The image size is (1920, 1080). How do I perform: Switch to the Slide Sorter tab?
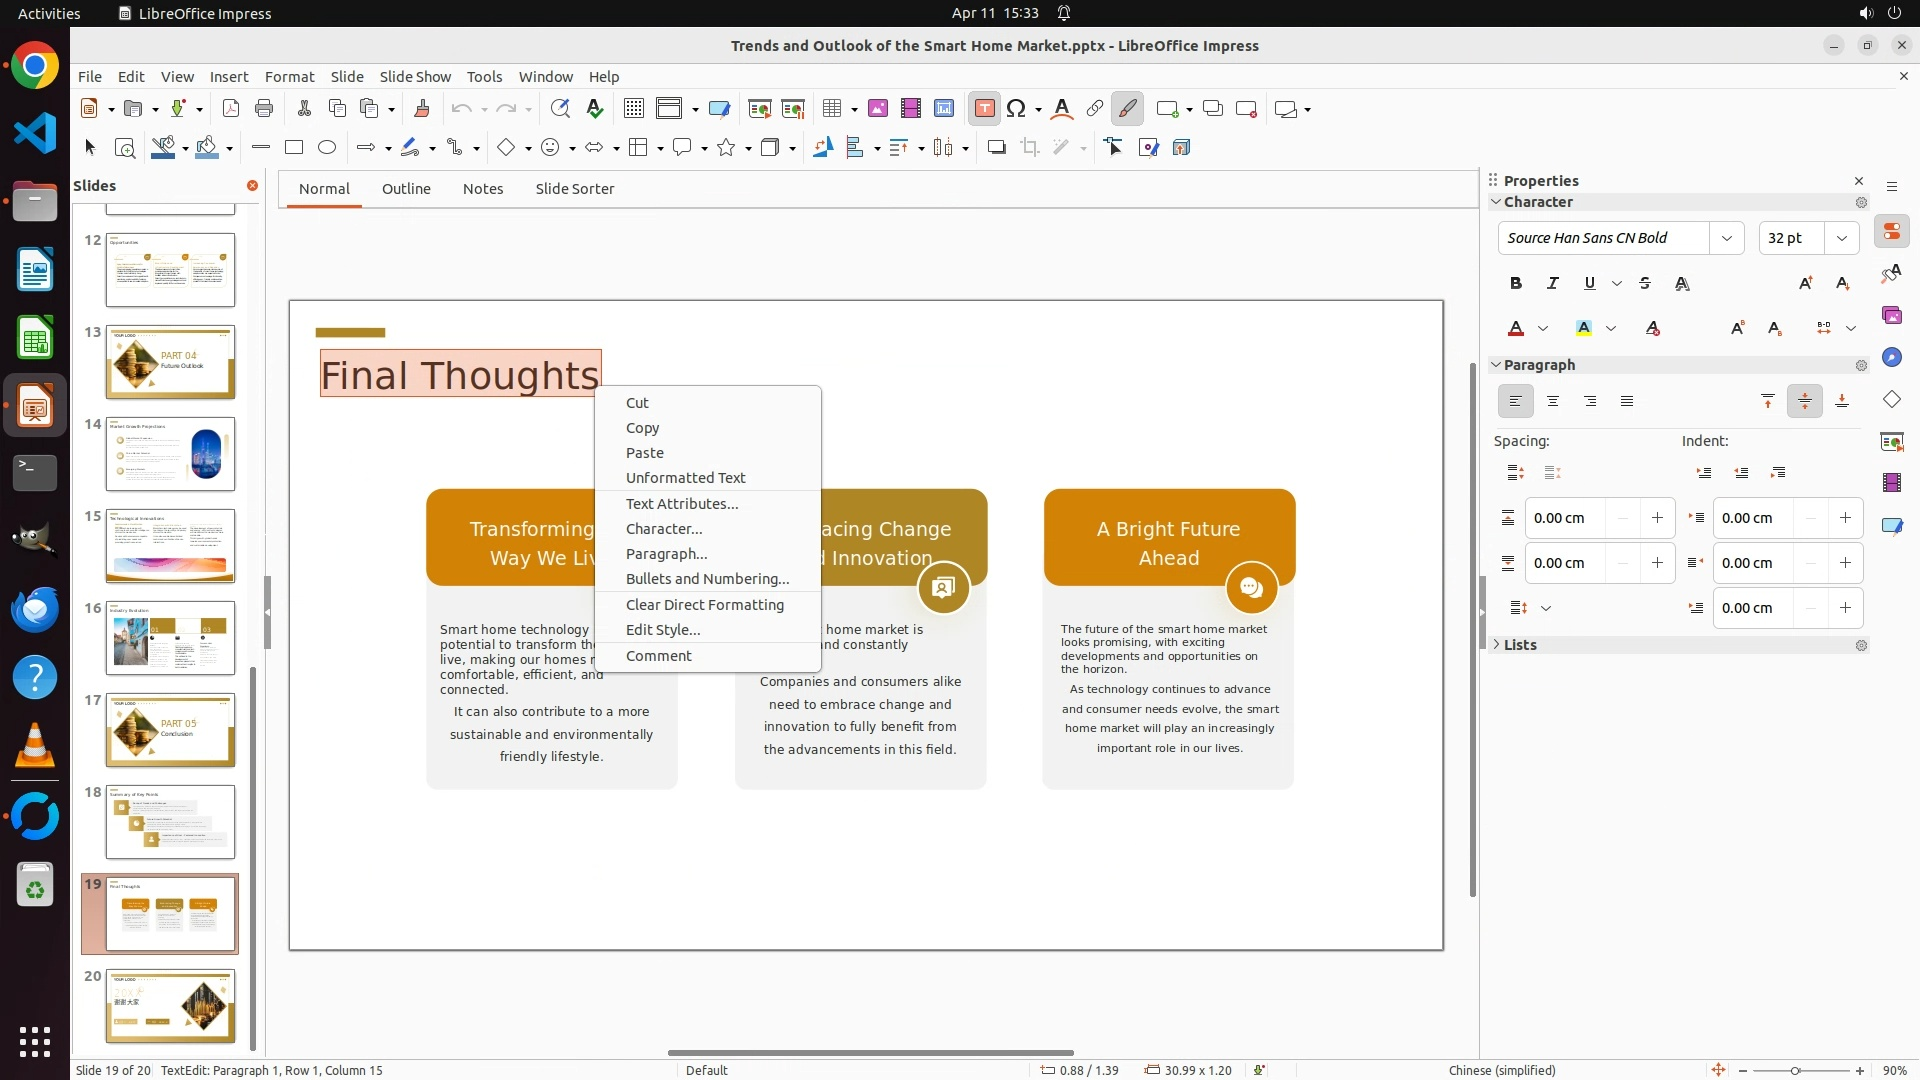point(574,189)
